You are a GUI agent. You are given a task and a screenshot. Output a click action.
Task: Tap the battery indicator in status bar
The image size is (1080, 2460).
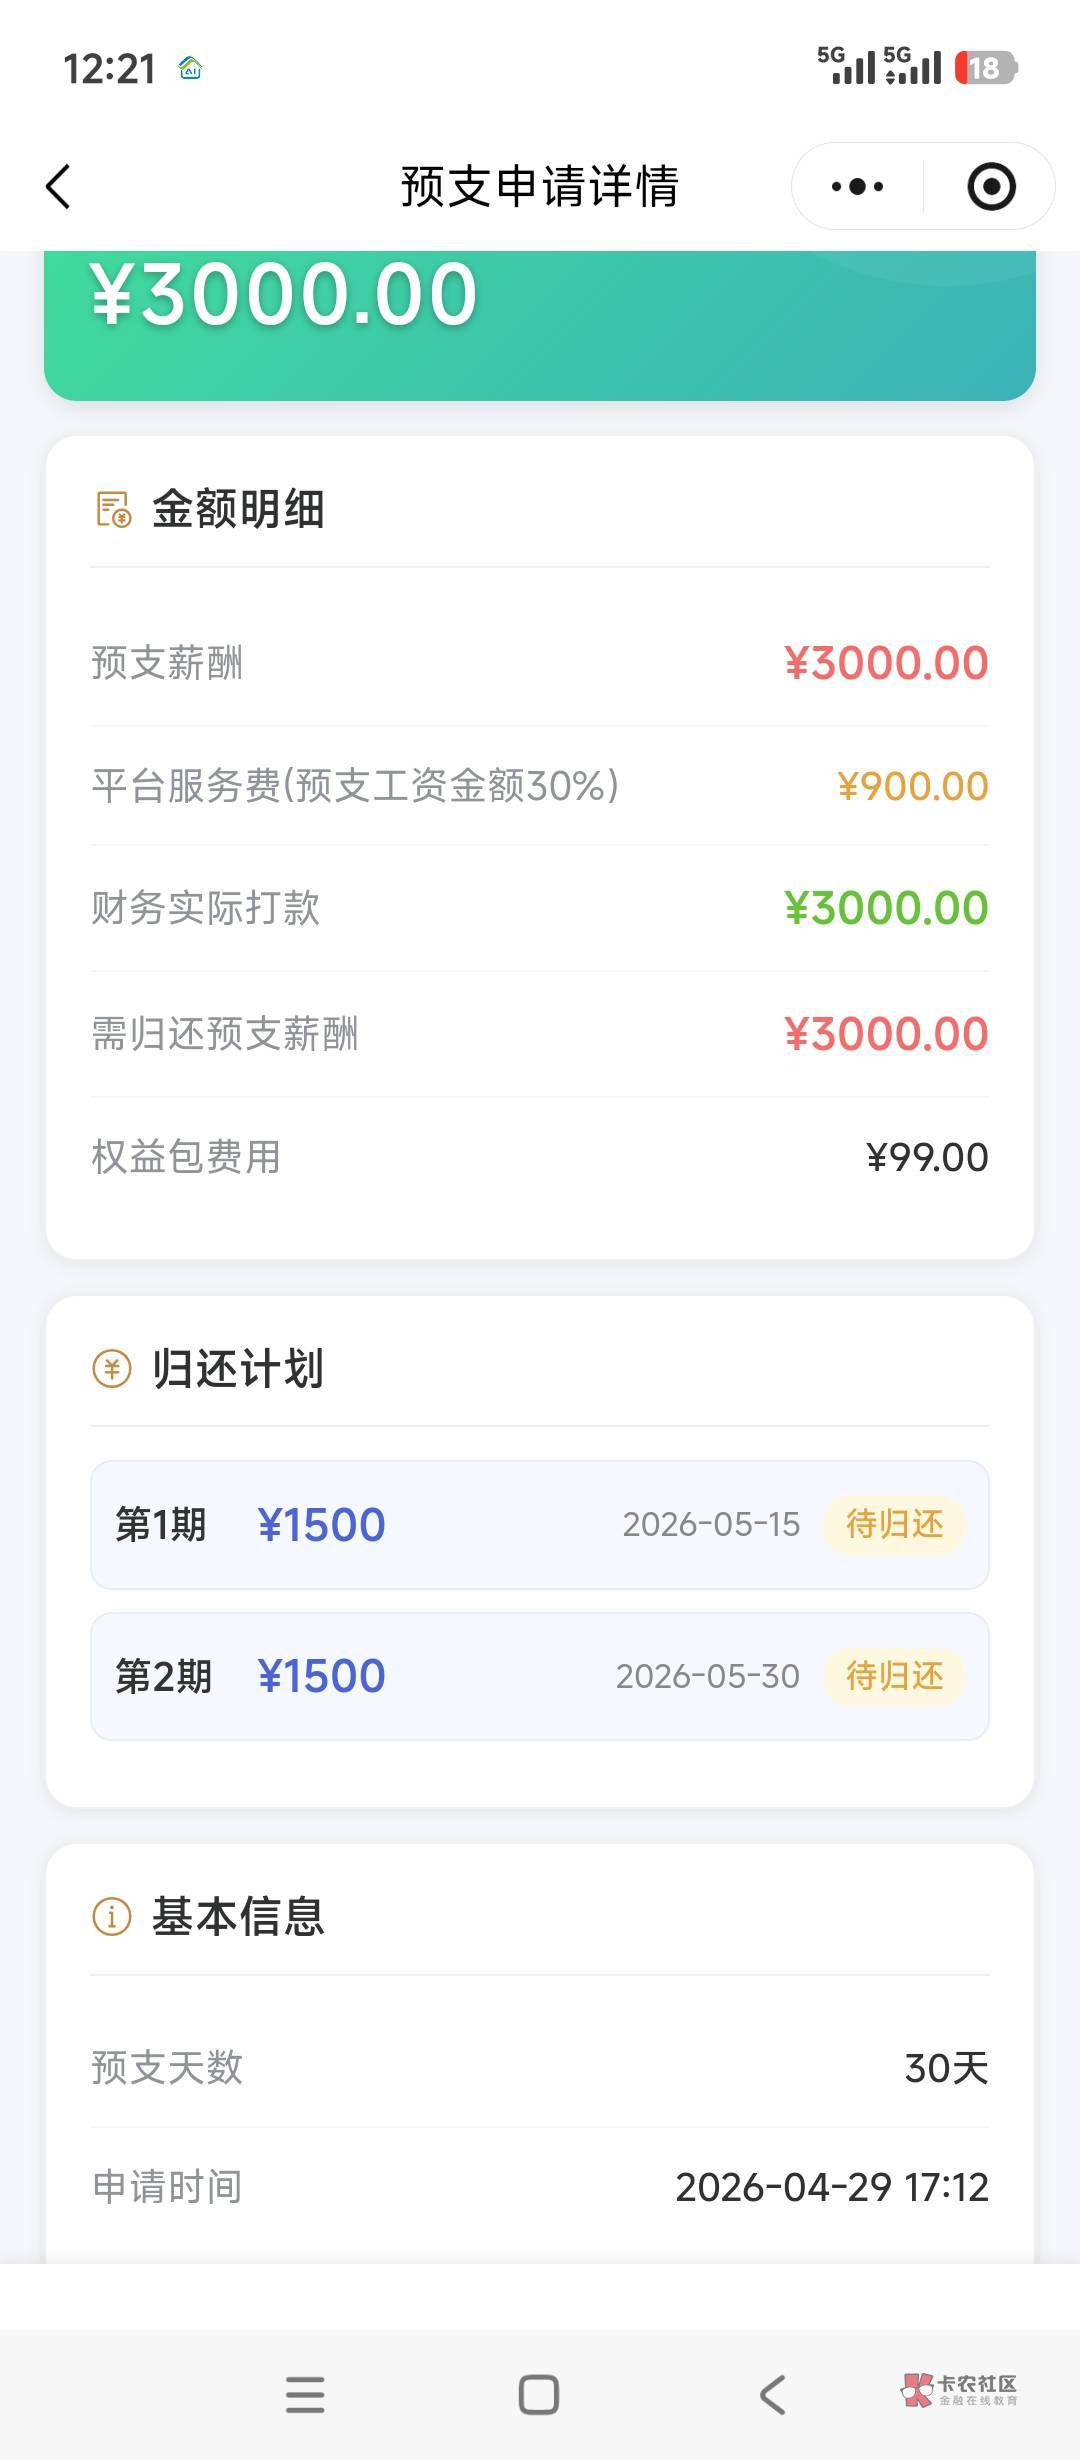point(985,68)
